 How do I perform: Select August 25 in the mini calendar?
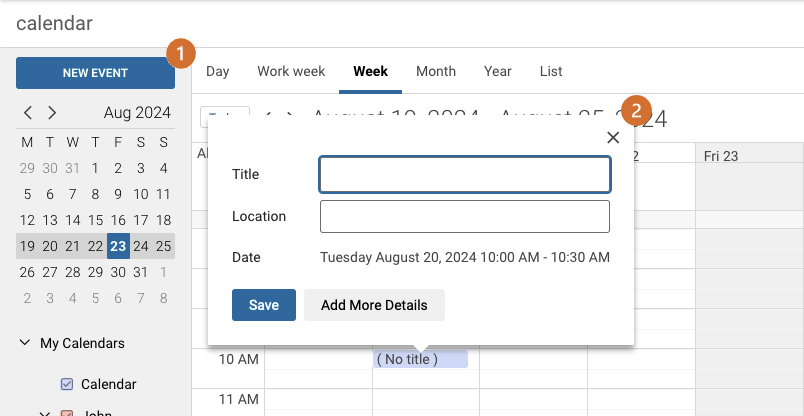pyautogui.click(x=163, y=246)
